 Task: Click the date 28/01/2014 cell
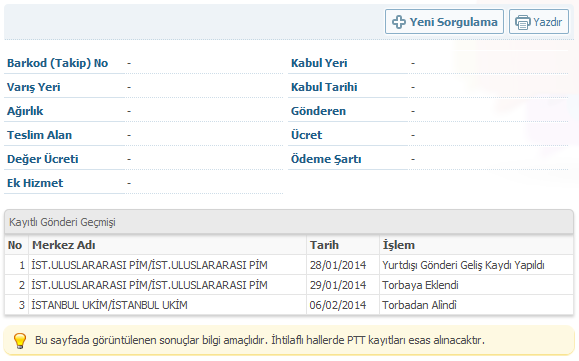(338, 265)
